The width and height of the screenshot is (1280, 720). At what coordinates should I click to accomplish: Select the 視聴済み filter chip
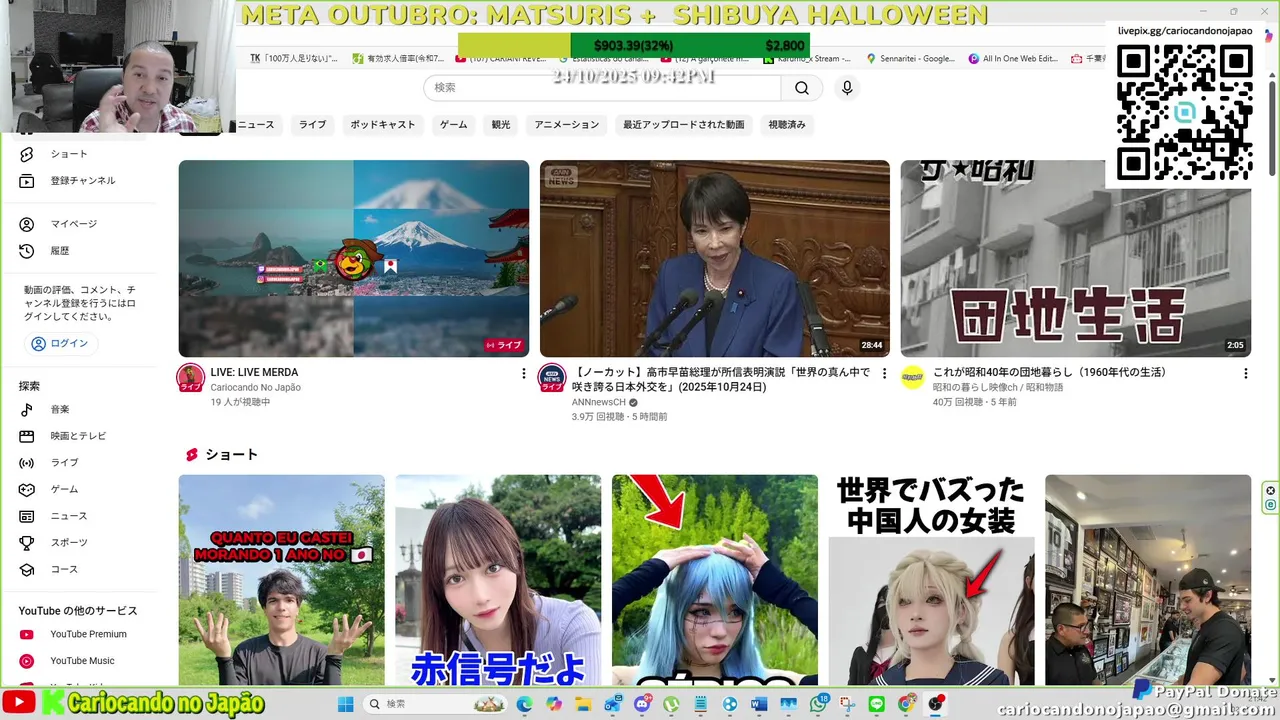tap(787, 125)
